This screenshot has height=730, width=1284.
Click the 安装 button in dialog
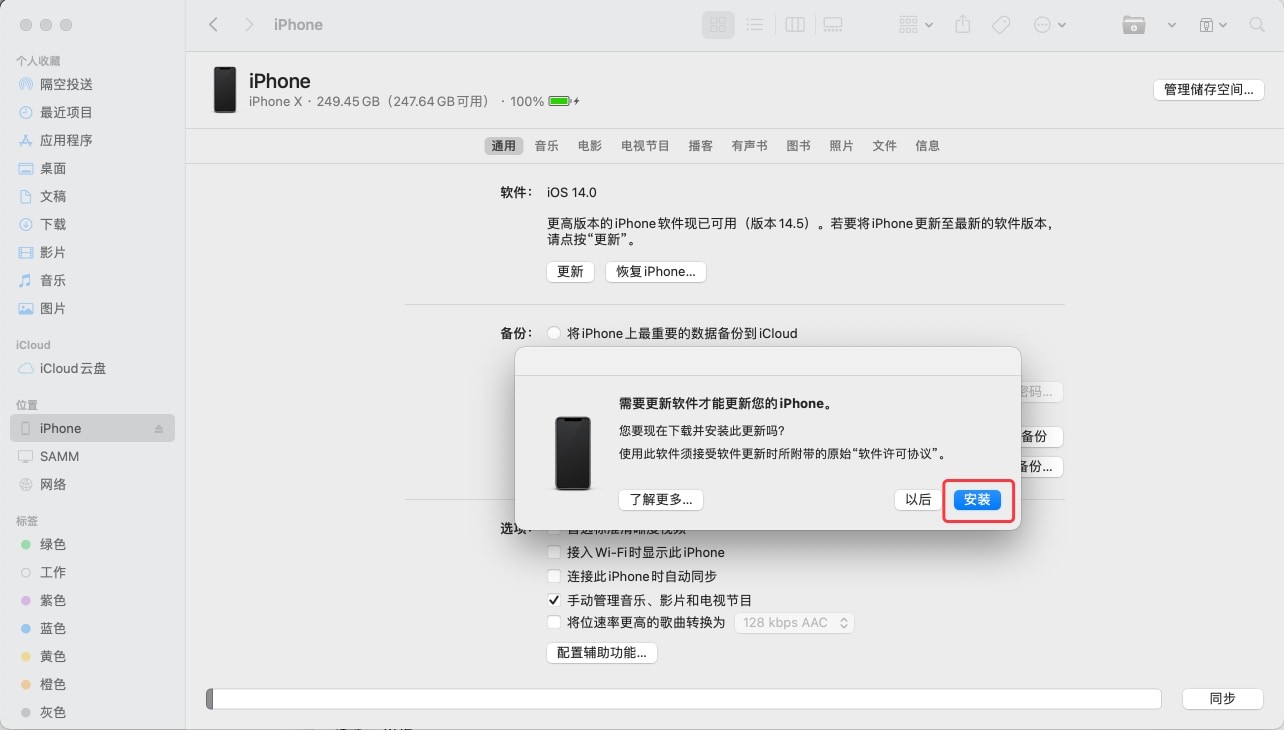[x=977, y=500]
